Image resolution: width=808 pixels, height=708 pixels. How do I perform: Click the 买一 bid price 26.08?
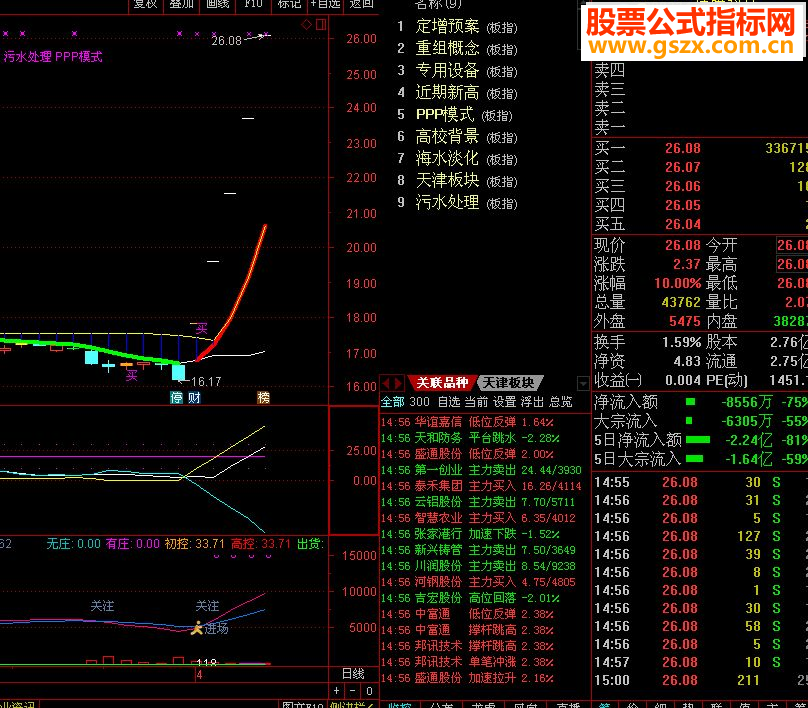coord(683,148)
